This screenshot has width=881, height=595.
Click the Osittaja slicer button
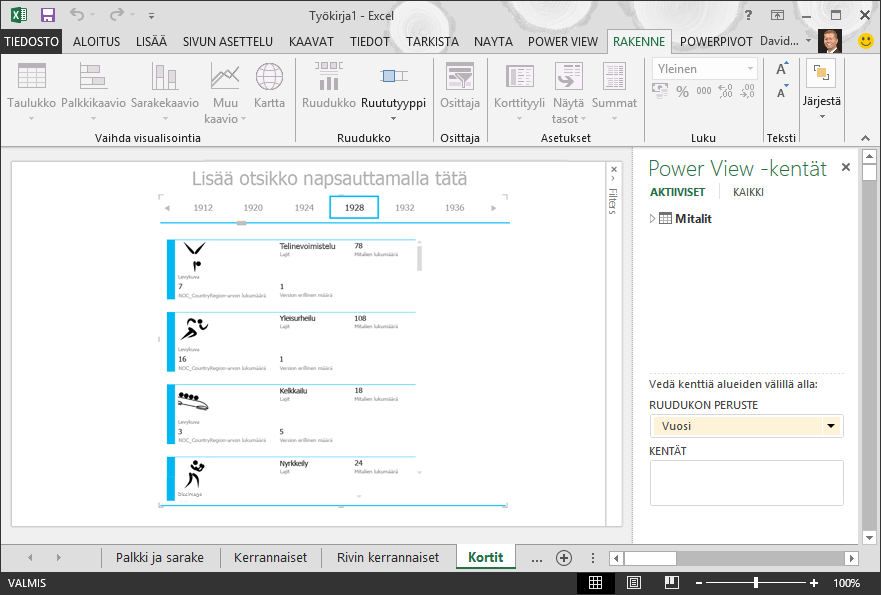click(460, 86)
